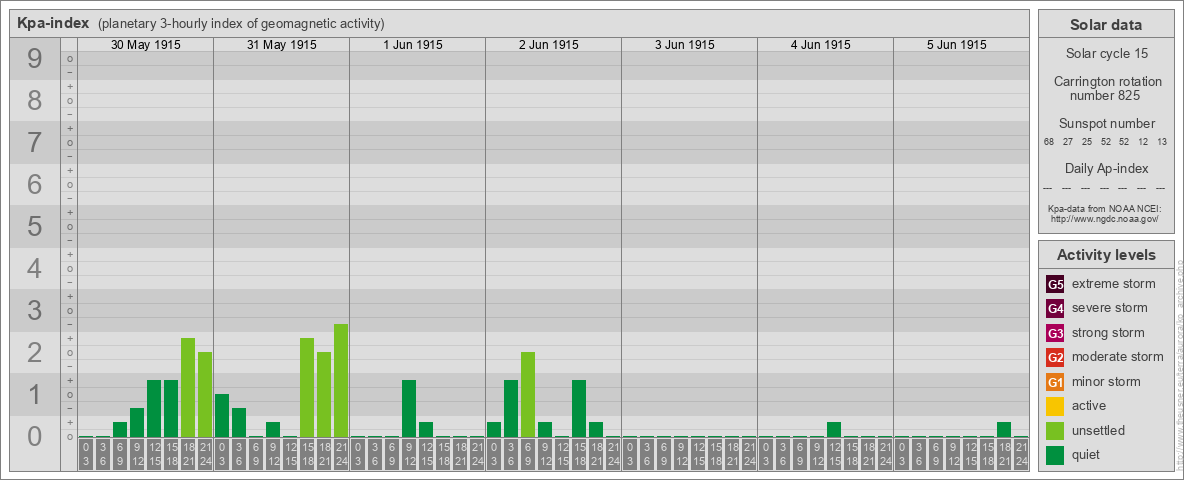1184x480 pixels.
Task: Click the 4 Jun 1915 date header
Action: 821,45
